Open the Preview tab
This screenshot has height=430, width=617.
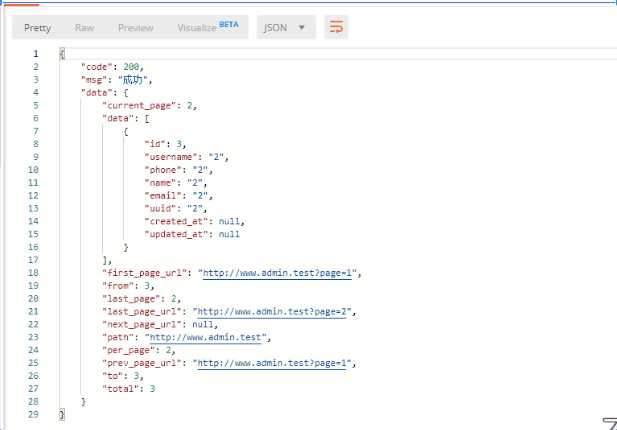(x=136, y=28)
